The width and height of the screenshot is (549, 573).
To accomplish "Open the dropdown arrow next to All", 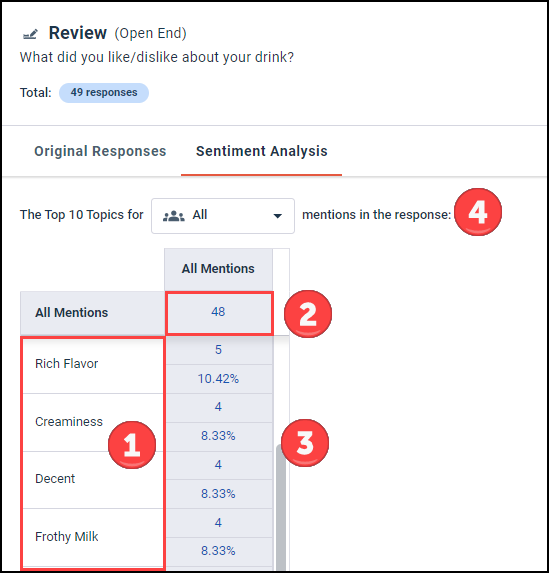I will pos(278,216).
